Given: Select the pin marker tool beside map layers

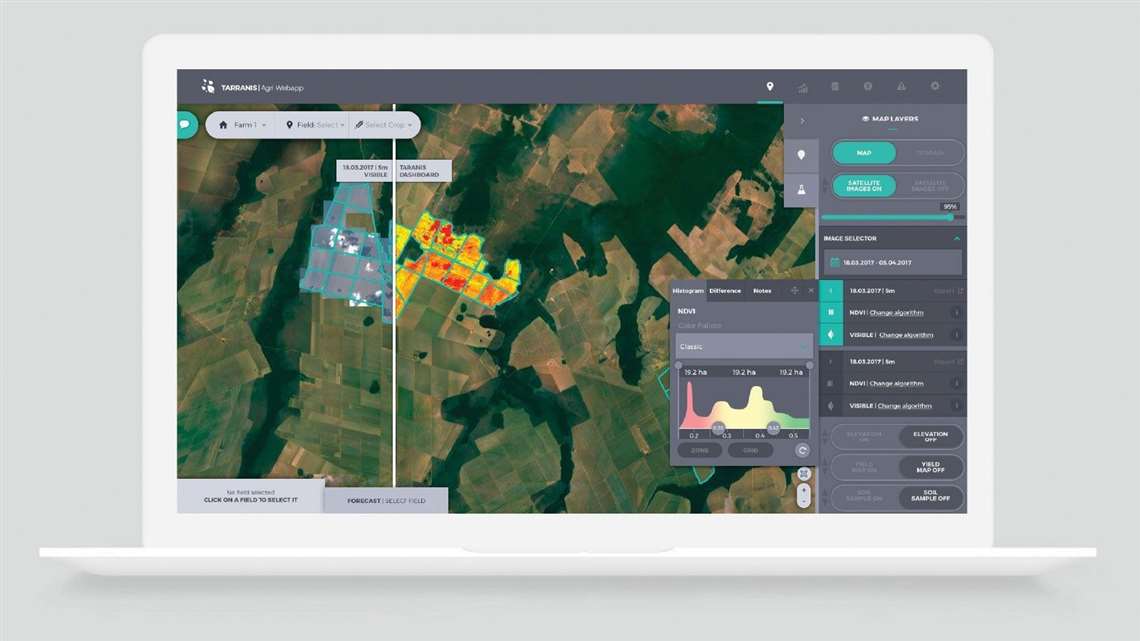Looking at the screenshot, I should 801,155.
